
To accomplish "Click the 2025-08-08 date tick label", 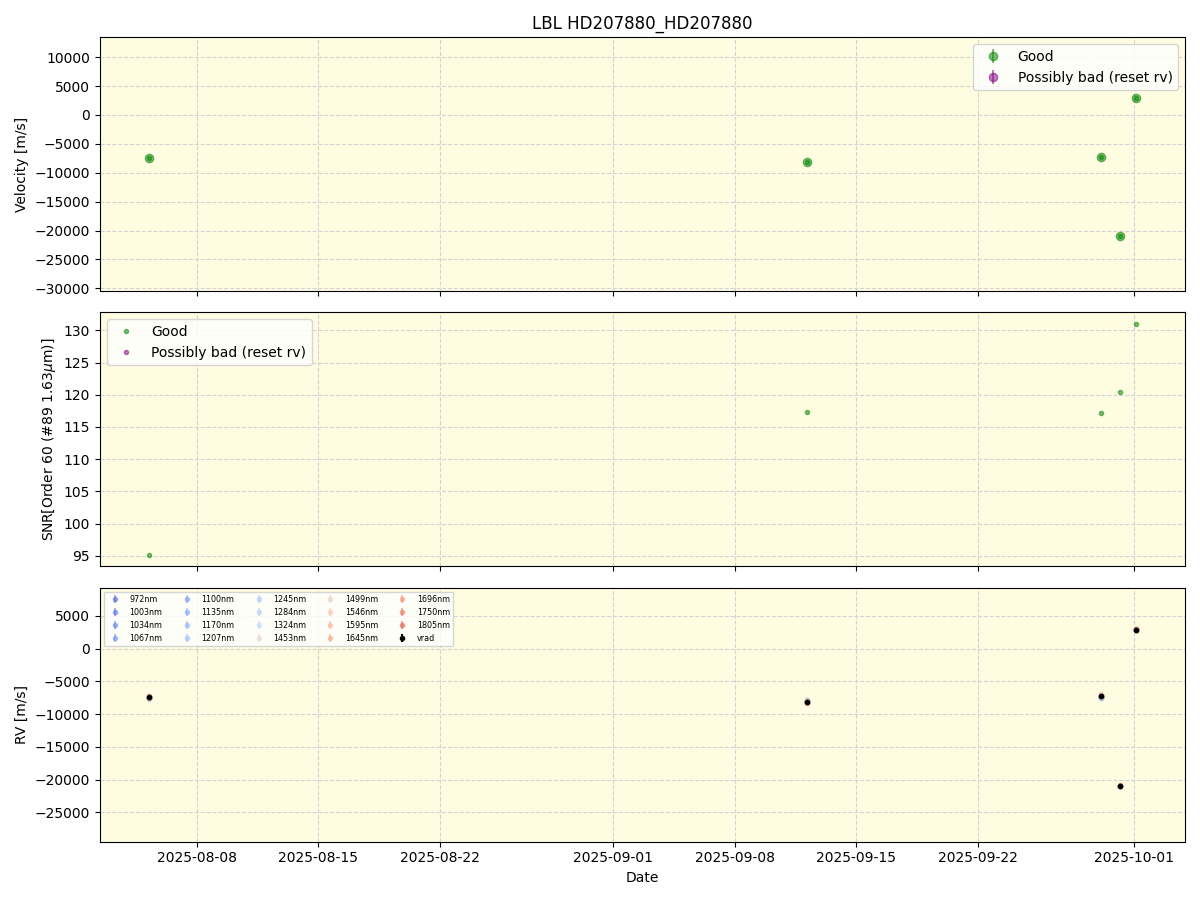I will (197, 857).
